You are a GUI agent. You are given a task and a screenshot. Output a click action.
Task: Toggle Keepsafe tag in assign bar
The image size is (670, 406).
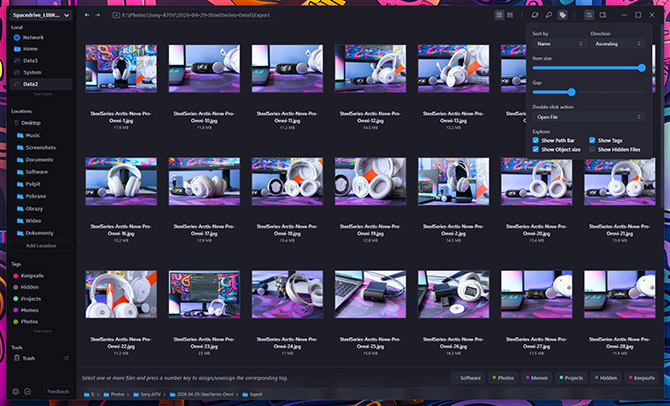tap(641, 378)
